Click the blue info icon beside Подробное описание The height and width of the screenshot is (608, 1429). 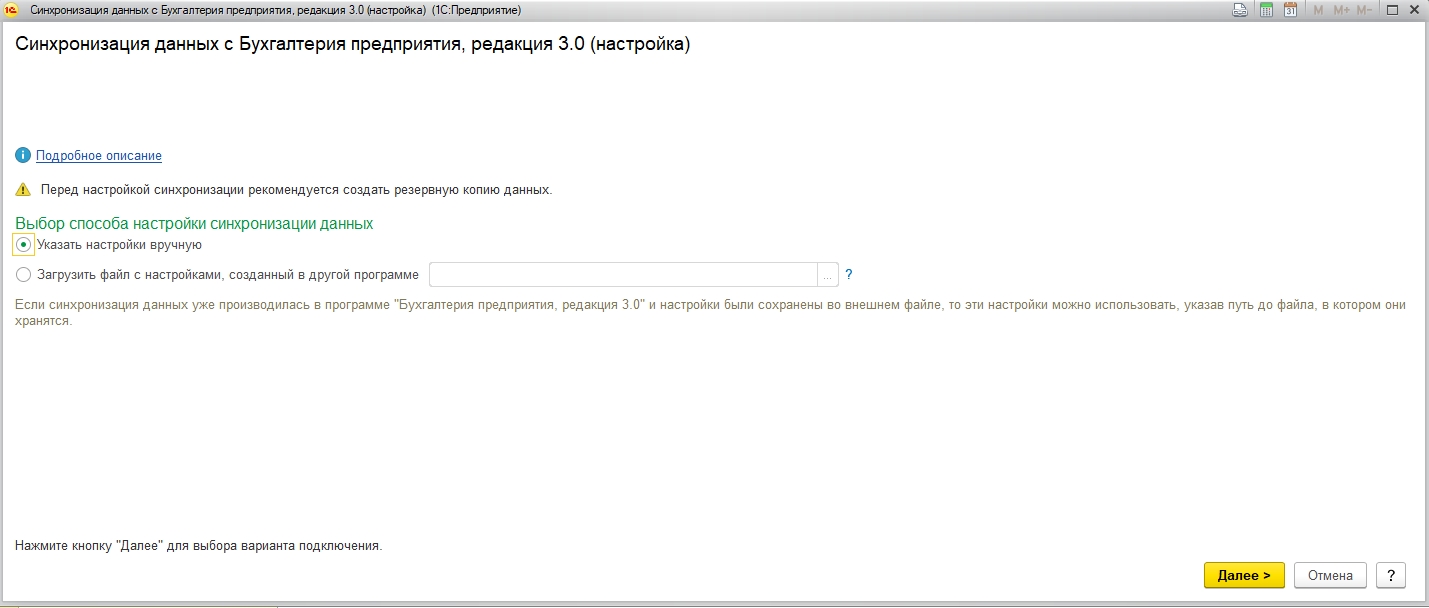23,156
